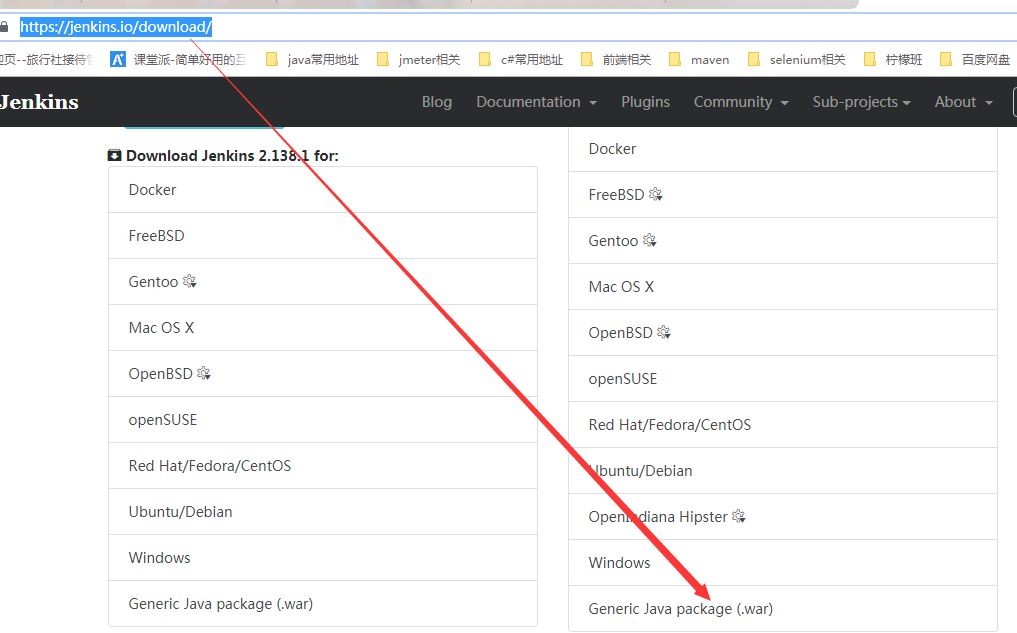The width and height of the screenshot is (1017, 633).
Task: Open the selenium相关 bookmark folder
Action: 796,60
